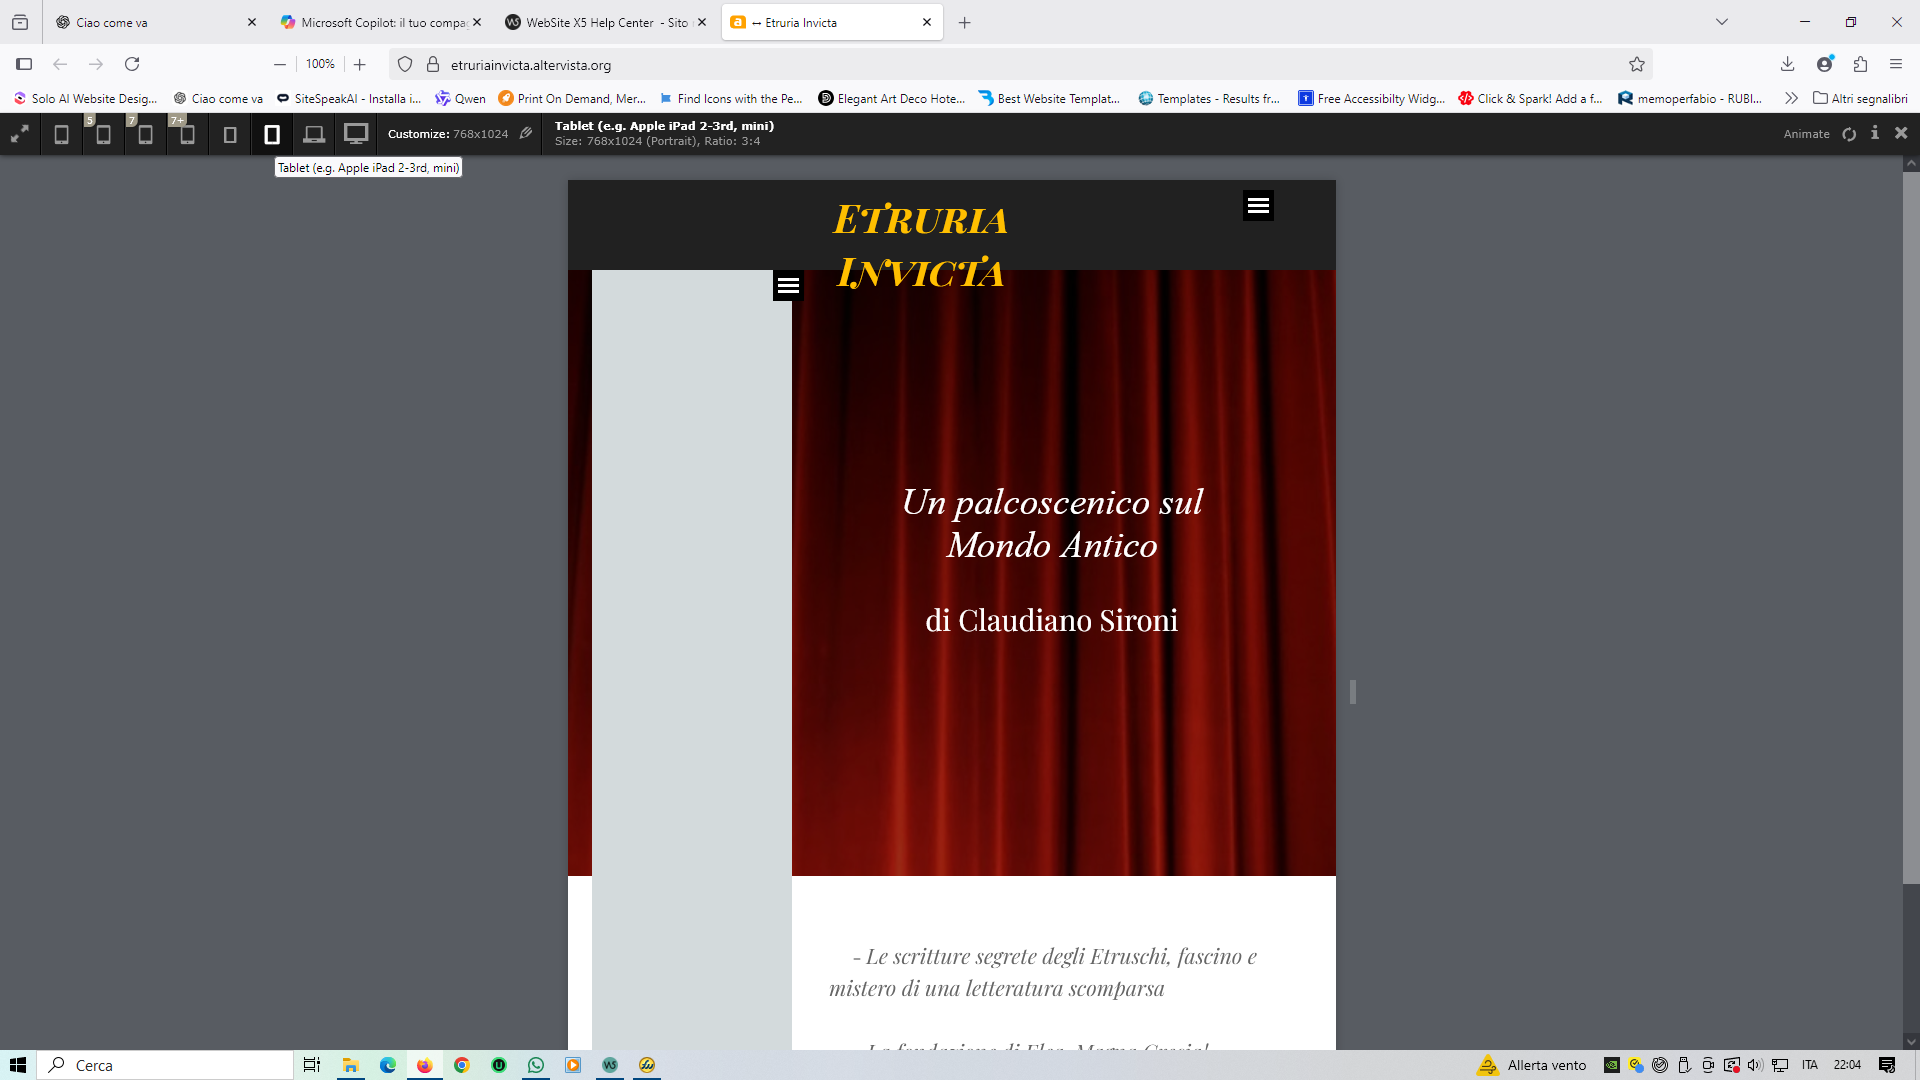Click scrollbar down arrow
Image resolution: width=1920 pixels, height=1080 pixels.
pyautogui.click(x=1911, y=1041)
